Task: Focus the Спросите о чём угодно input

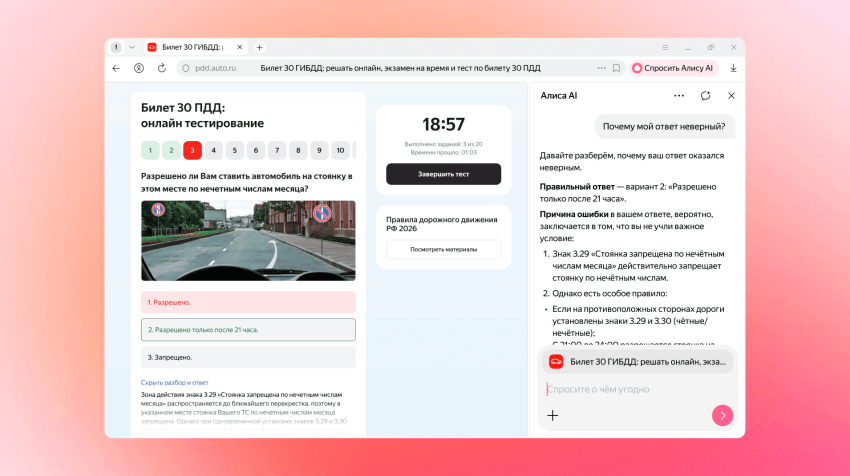Action: coord(637,389)
